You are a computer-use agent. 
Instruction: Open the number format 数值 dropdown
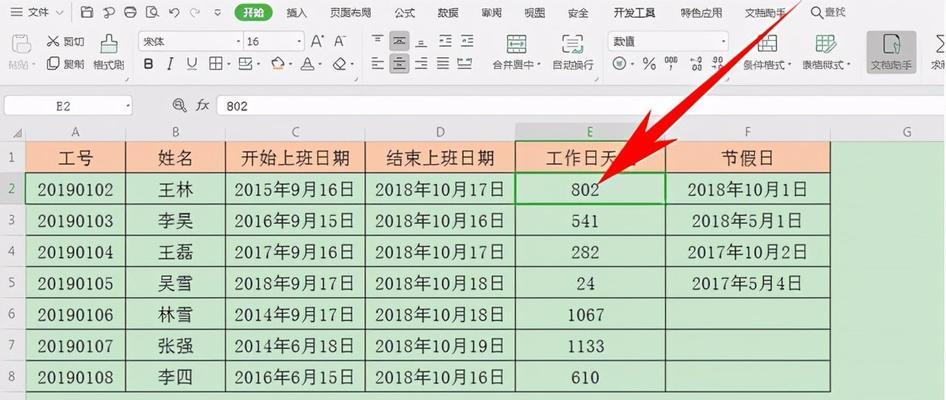723,41
